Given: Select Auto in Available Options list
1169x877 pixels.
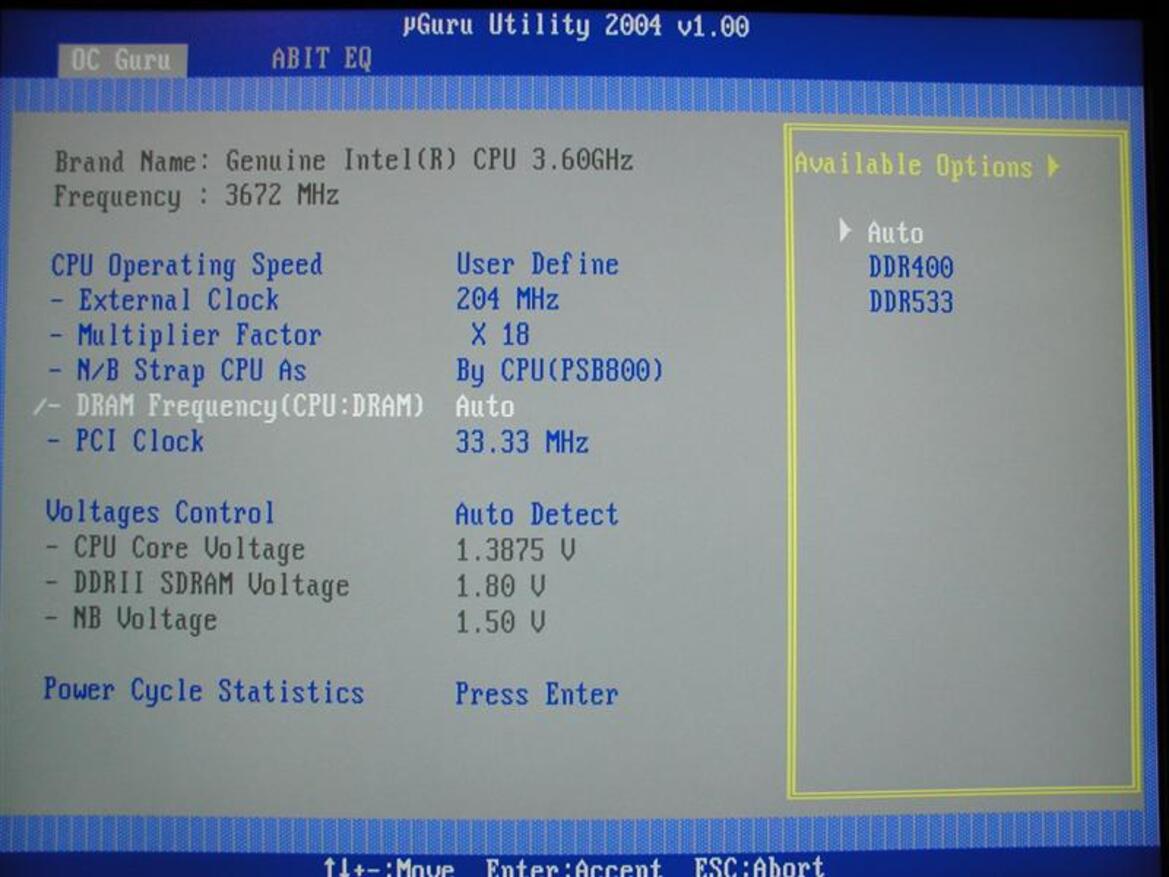Looking at the screenshot, I should pos(895,233).
